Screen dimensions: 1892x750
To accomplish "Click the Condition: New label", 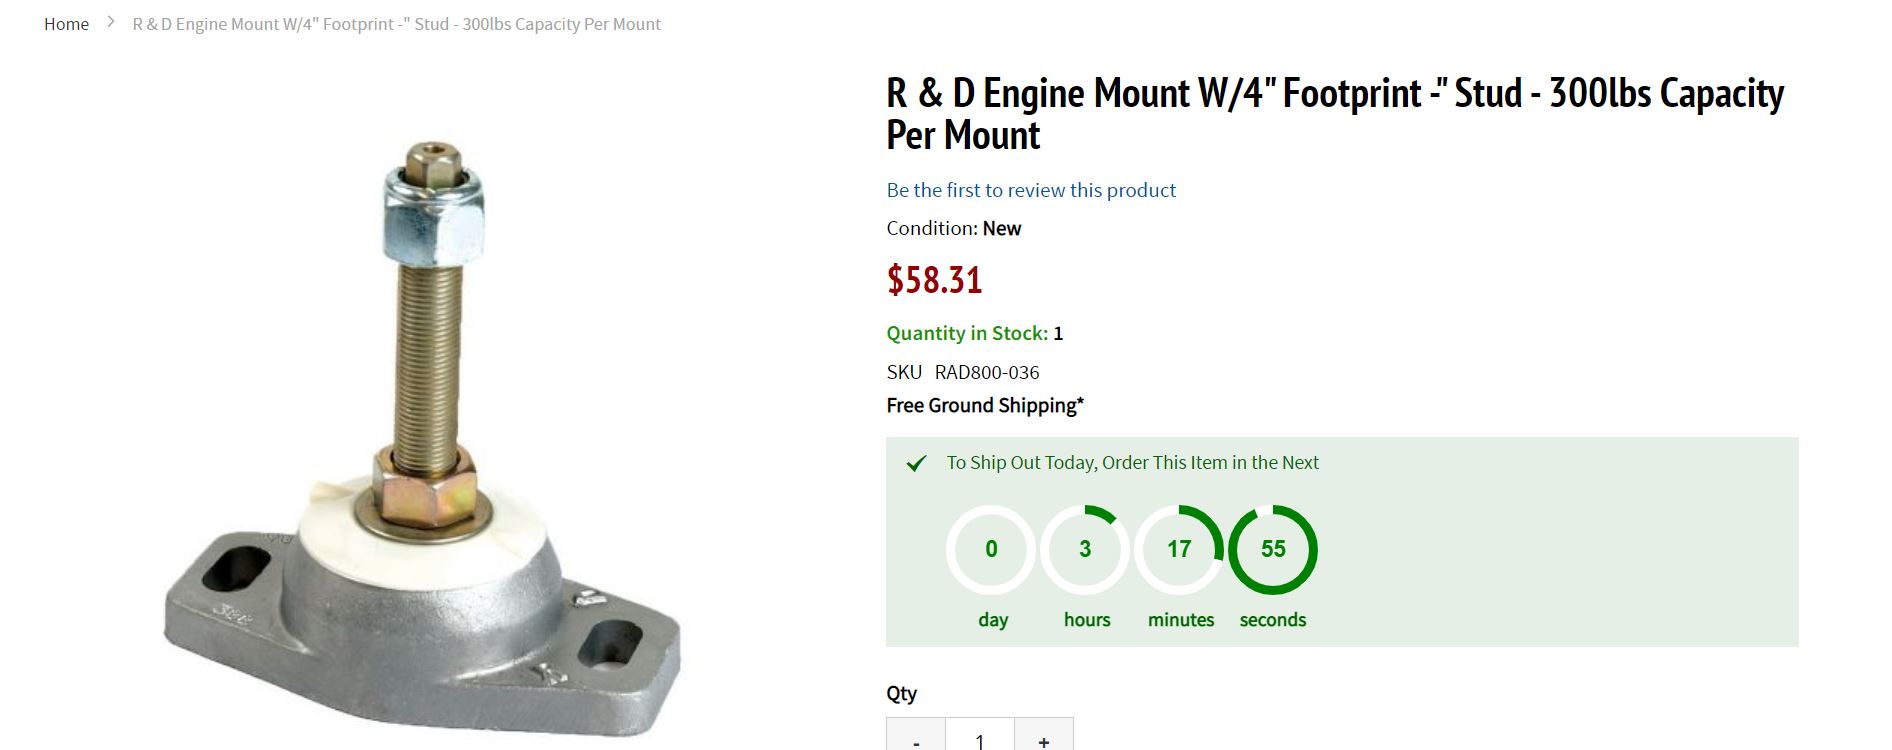I will click(x=953, y=228).
